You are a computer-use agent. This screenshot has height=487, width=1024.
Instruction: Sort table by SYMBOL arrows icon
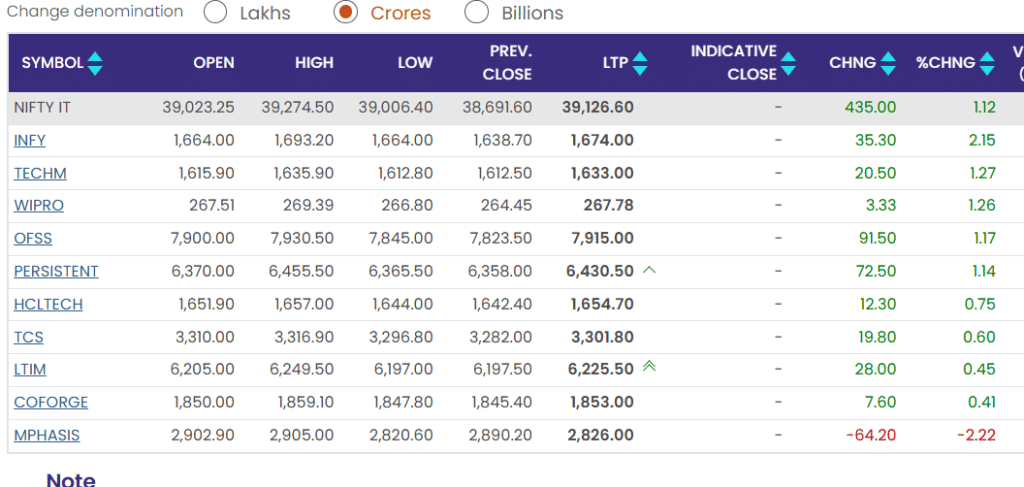[x=95, y=63]
